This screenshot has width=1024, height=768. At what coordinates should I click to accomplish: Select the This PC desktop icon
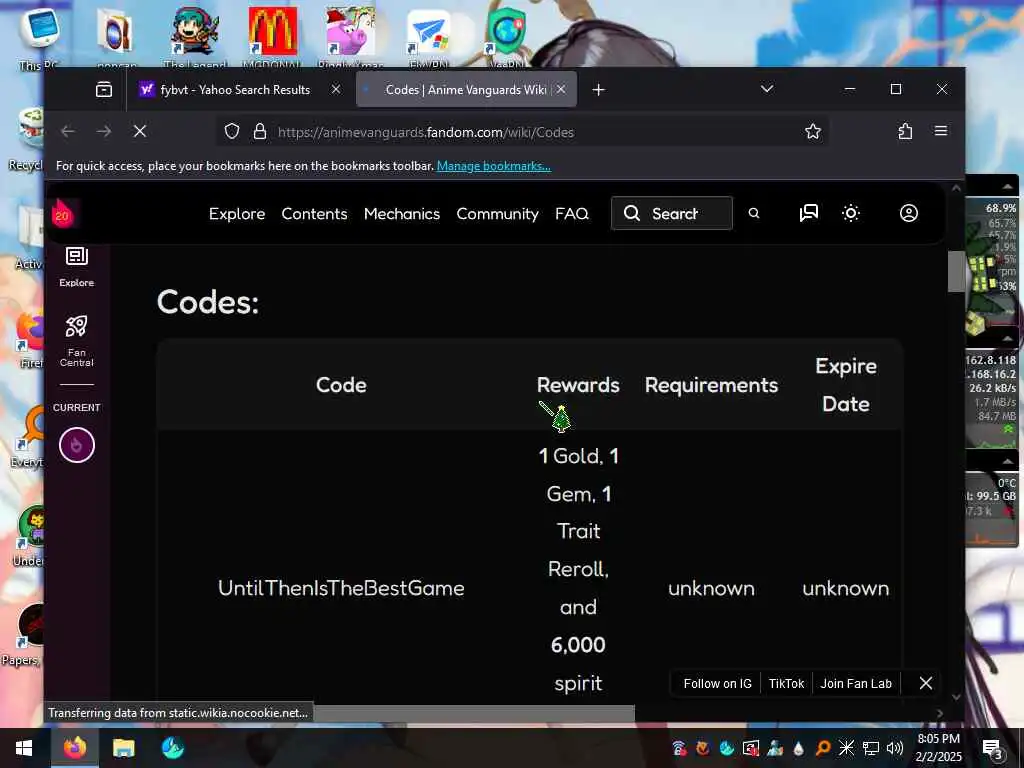click(39, 37)
